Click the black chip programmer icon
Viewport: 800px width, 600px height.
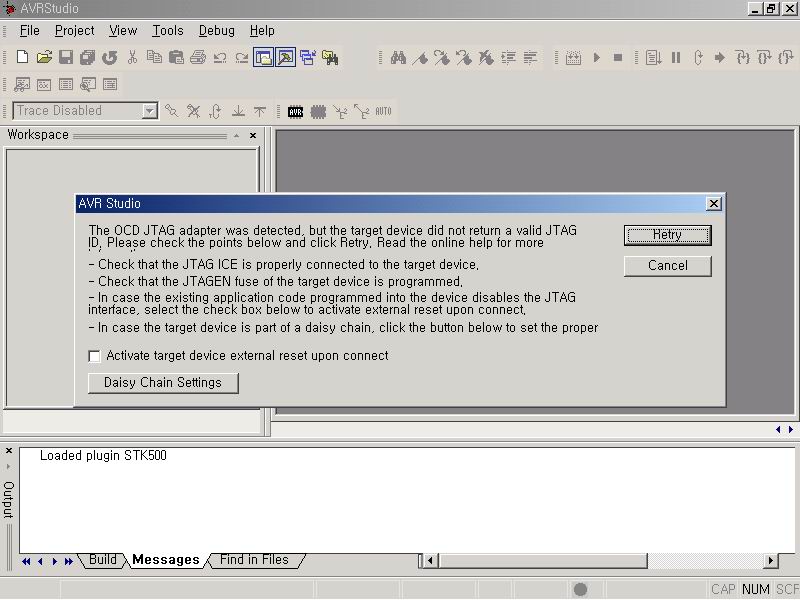(x=318, y=111)
